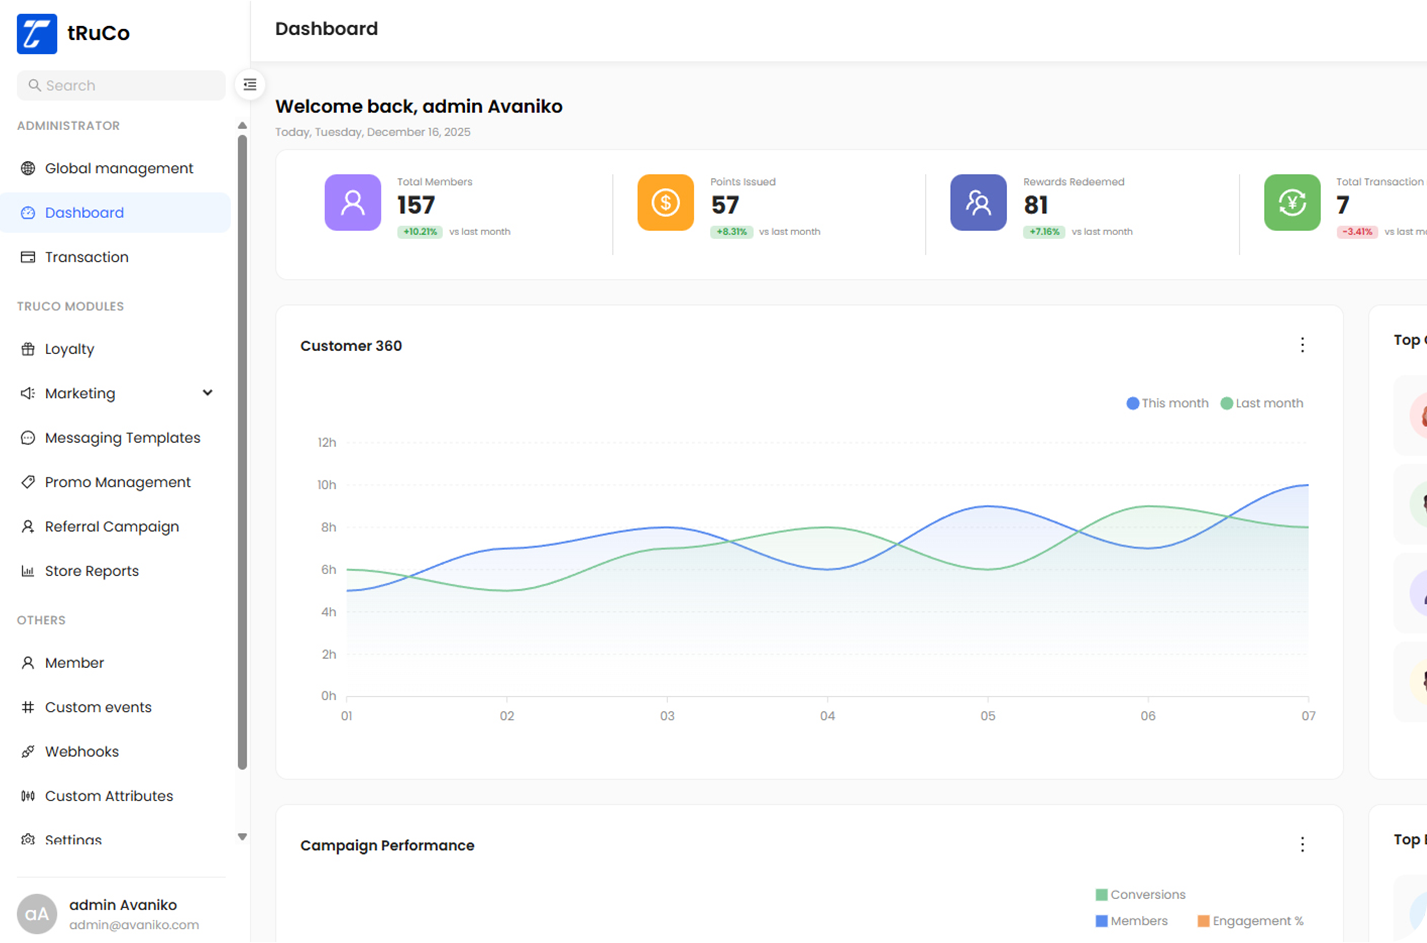Select the Transaction sidebar icon

click(27, 257)
